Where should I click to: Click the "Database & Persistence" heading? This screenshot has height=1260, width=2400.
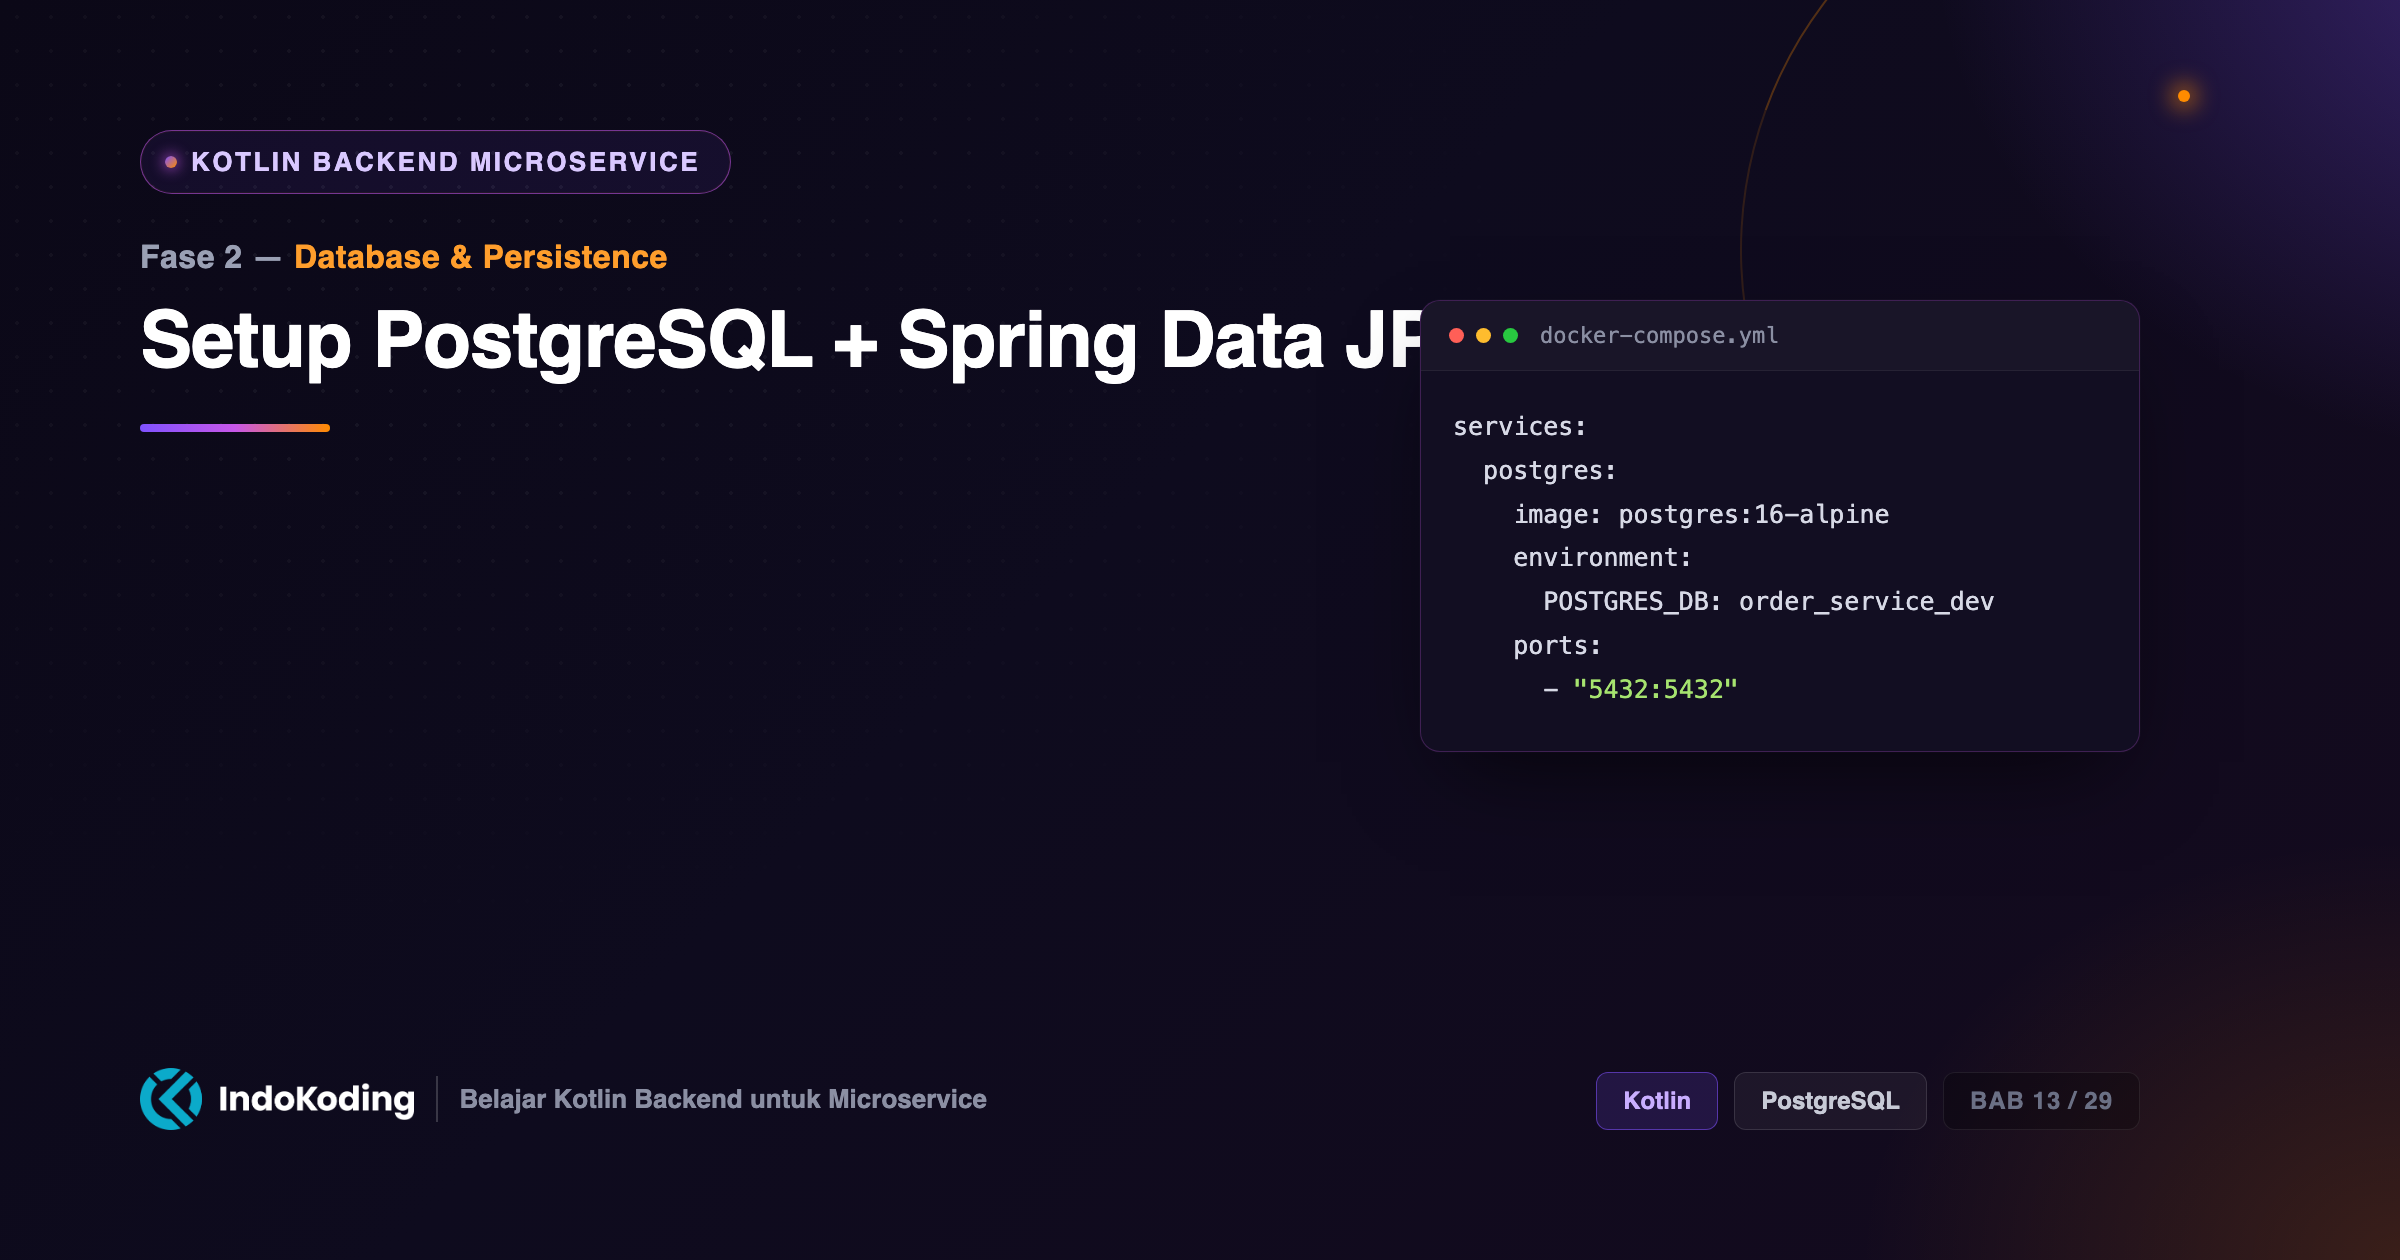tap(480, 257)
